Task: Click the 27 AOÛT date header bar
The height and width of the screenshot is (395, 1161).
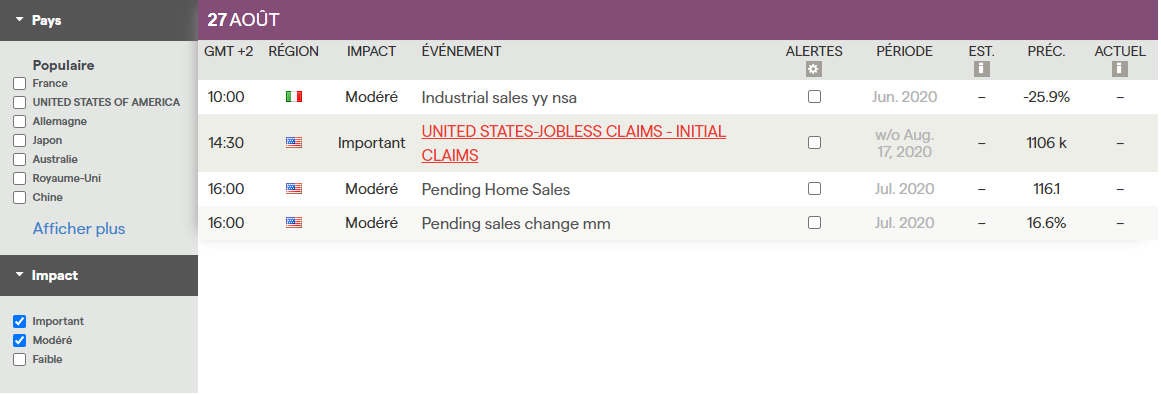Action: [678, 20]
